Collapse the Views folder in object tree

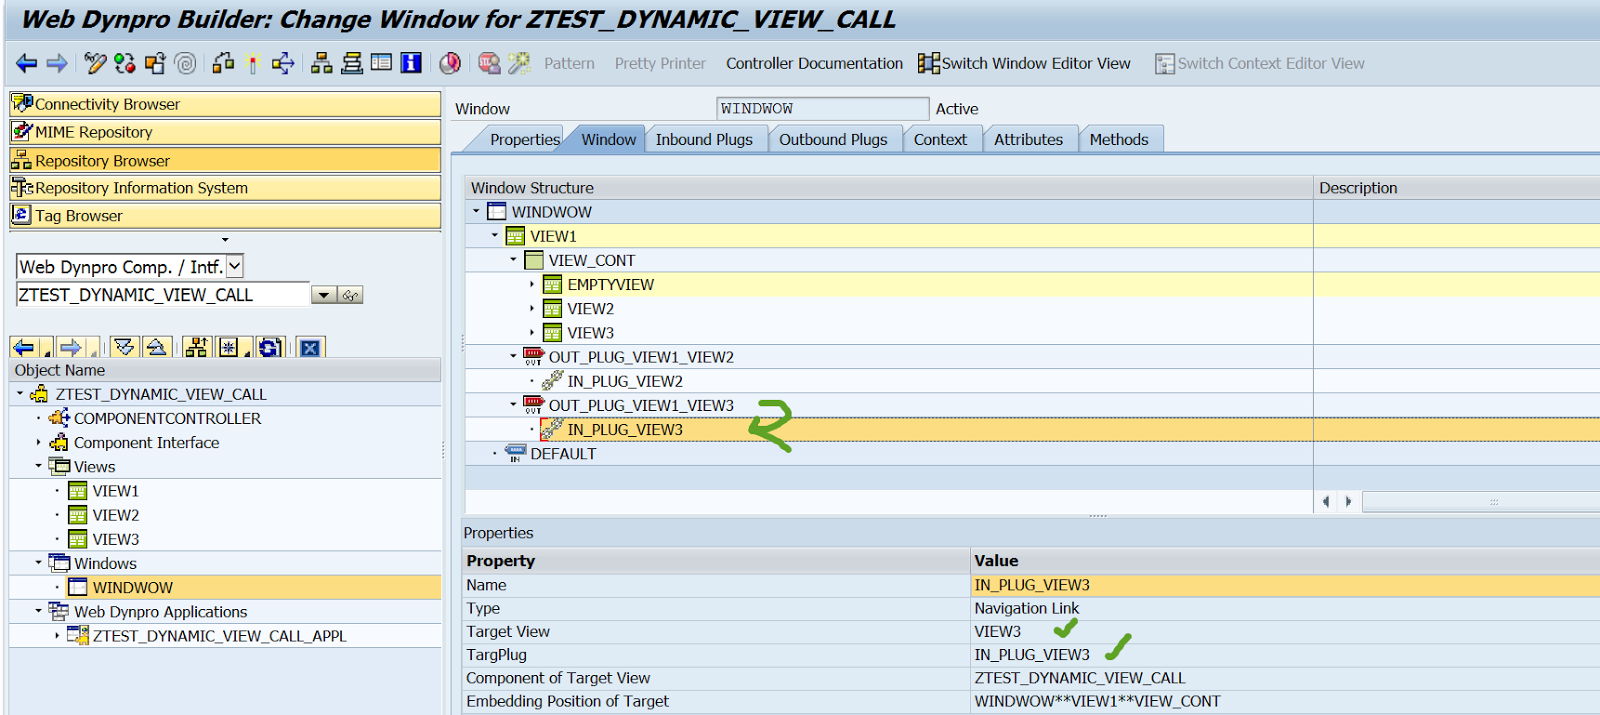point(39,466)
